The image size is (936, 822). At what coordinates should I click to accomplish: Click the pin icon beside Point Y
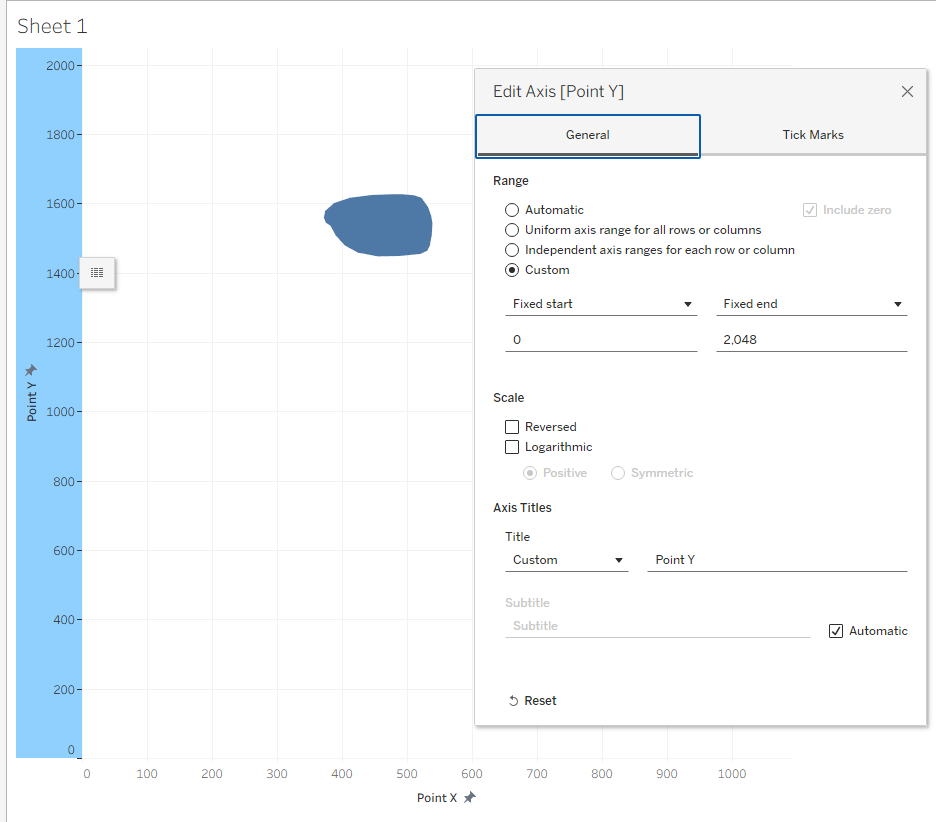(31, 370)
